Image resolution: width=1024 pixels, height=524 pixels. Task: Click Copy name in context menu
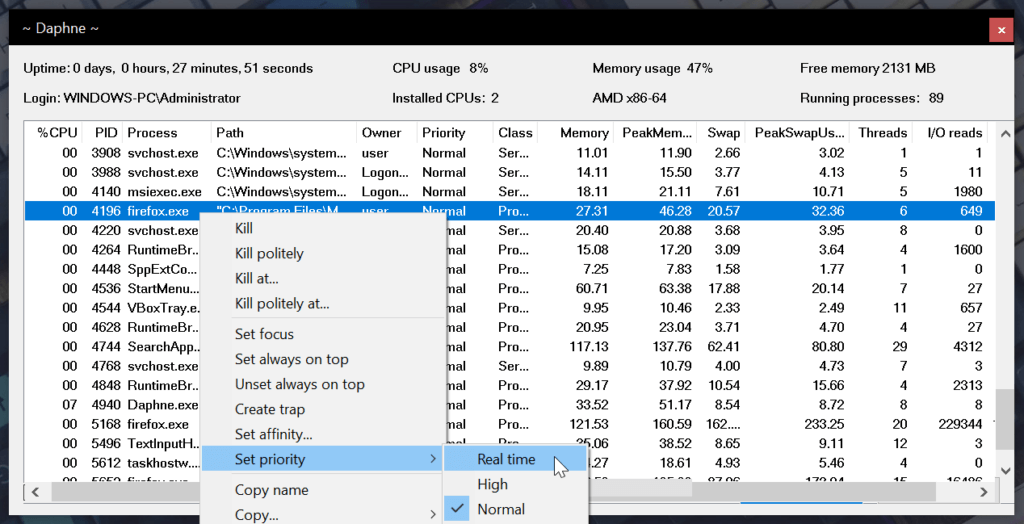tap(271, 490)
